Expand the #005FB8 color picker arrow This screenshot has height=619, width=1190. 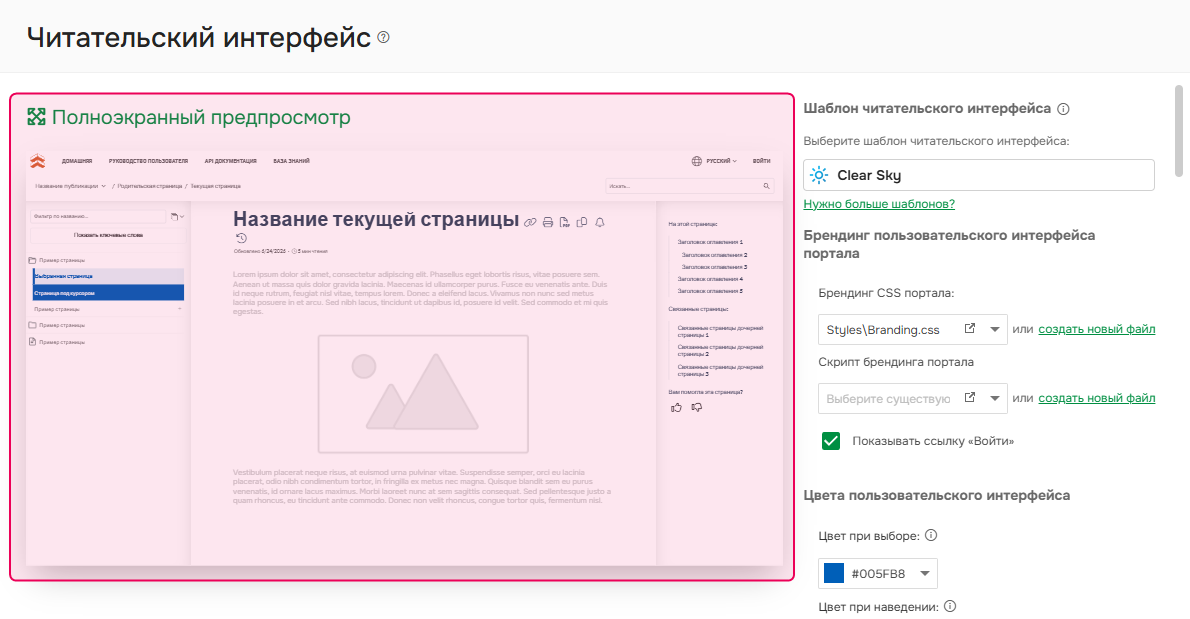[924, 573]
